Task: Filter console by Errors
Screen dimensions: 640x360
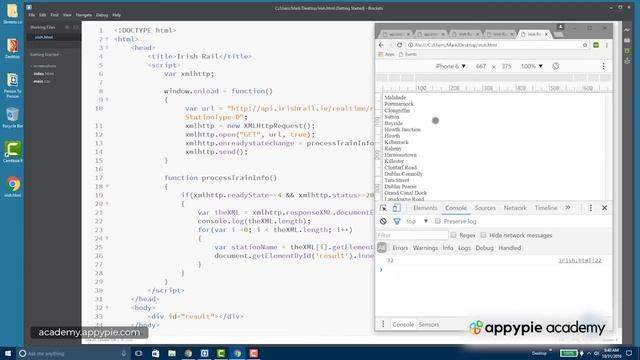Action: pos(400,248)
